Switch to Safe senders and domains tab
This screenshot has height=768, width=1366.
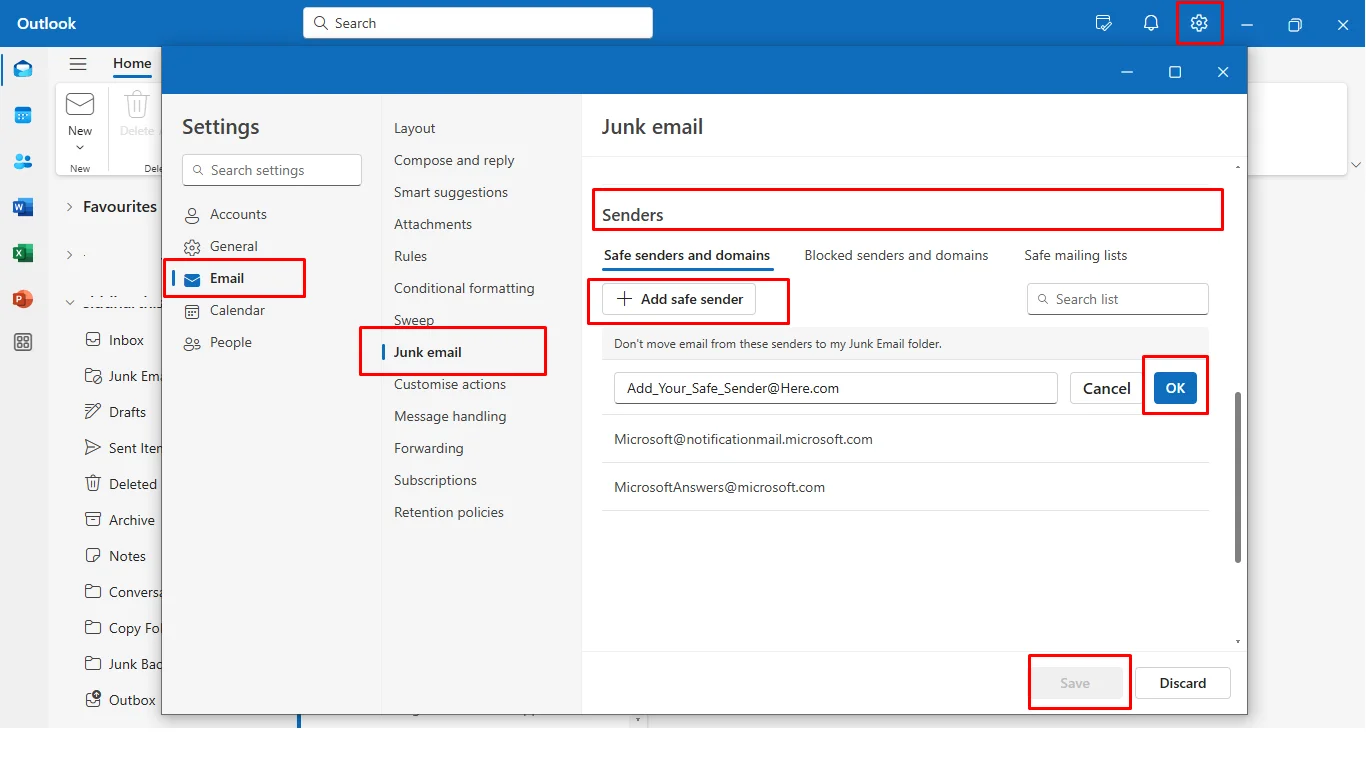687,255
